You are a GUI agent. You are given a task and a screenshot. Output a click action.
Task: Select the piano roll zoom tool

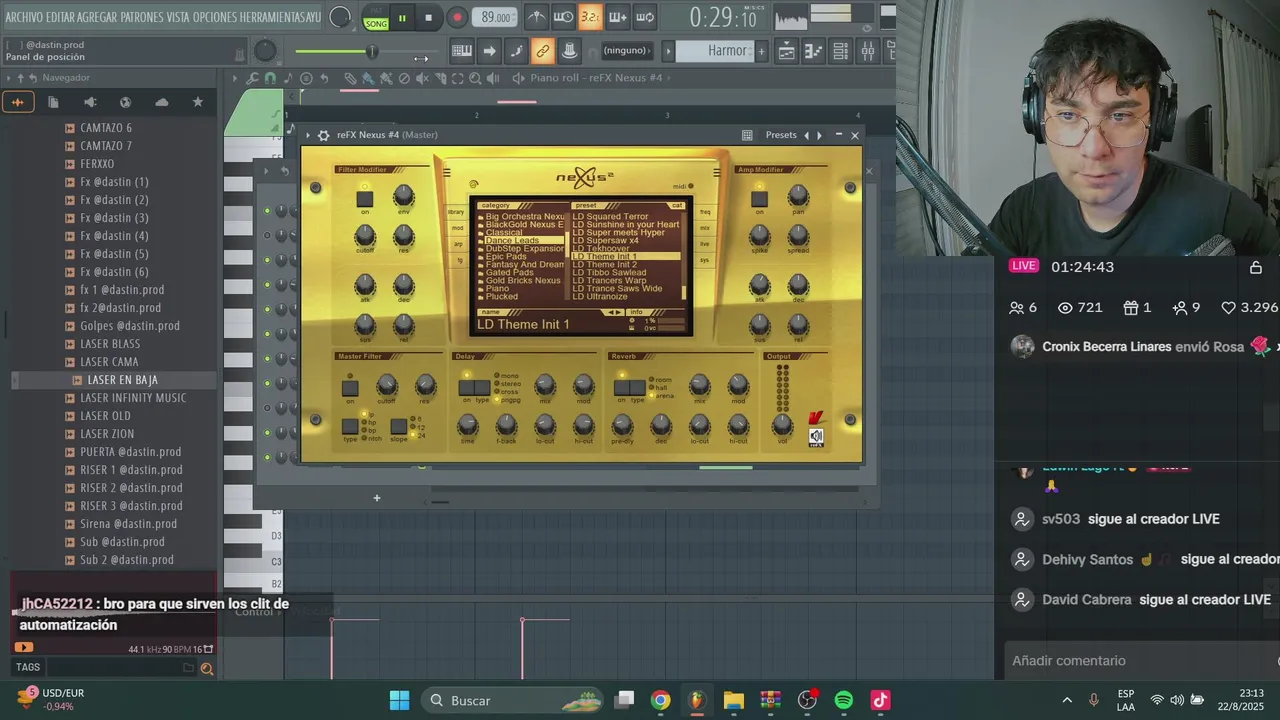(476, 78)
